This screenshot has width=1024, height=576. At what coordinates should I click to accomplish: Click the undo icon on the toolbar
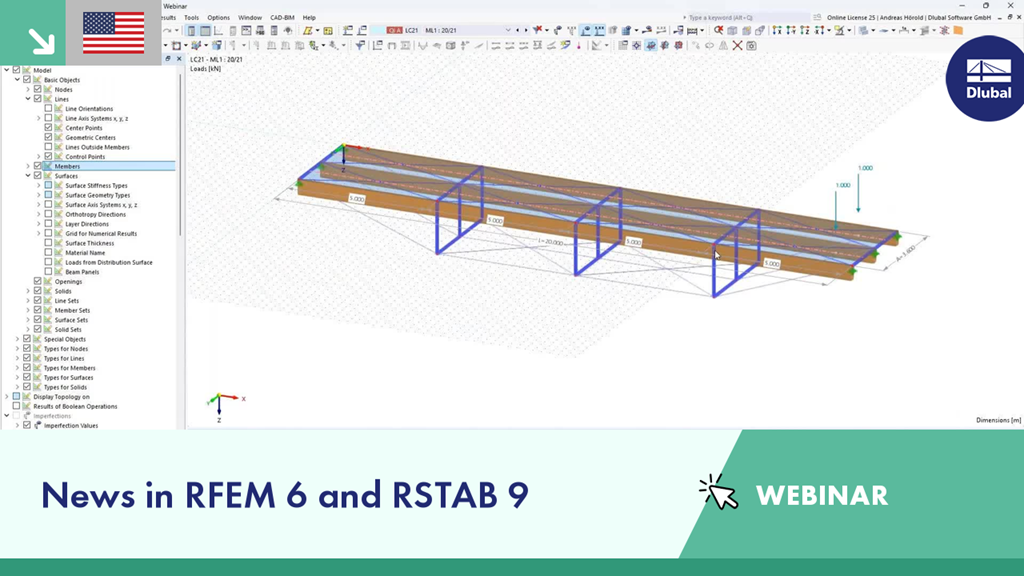click(x=165, y=29)
